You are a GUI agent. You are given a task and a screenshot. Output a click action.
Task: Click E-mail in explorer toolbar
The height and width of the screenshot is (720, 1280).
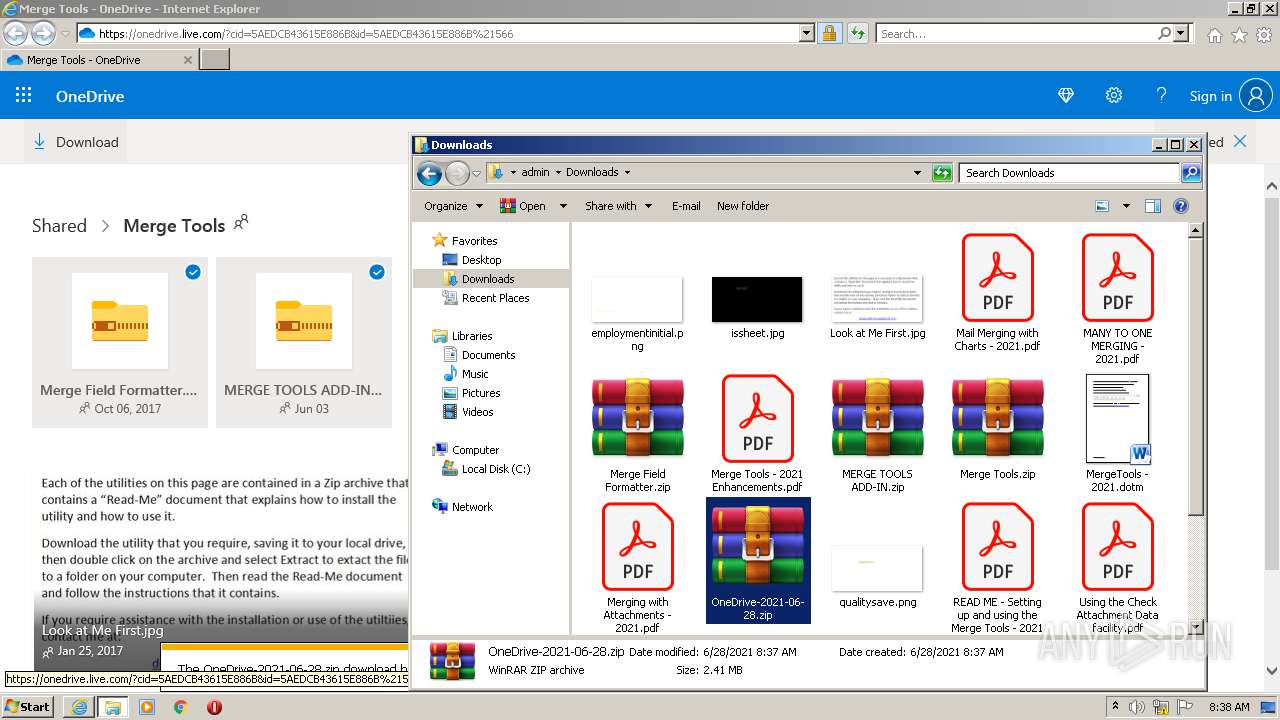point(686,206)
